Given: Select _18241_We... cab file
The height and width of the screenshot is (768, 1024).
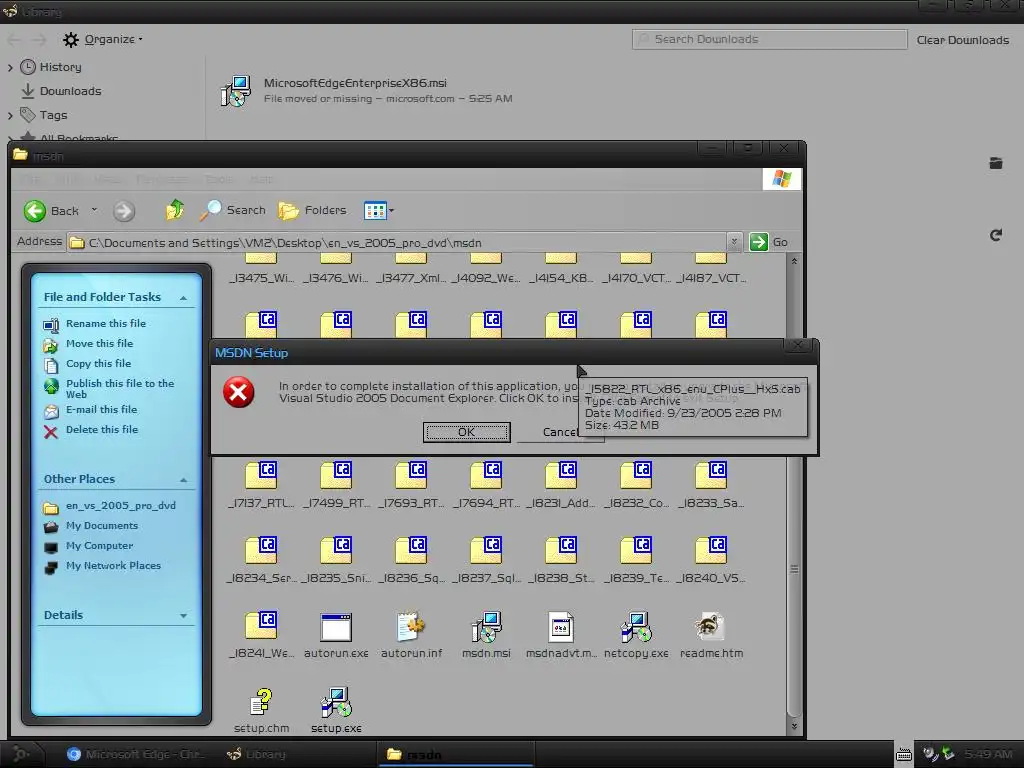Looking at the screenshot, I should click(261, 626).
